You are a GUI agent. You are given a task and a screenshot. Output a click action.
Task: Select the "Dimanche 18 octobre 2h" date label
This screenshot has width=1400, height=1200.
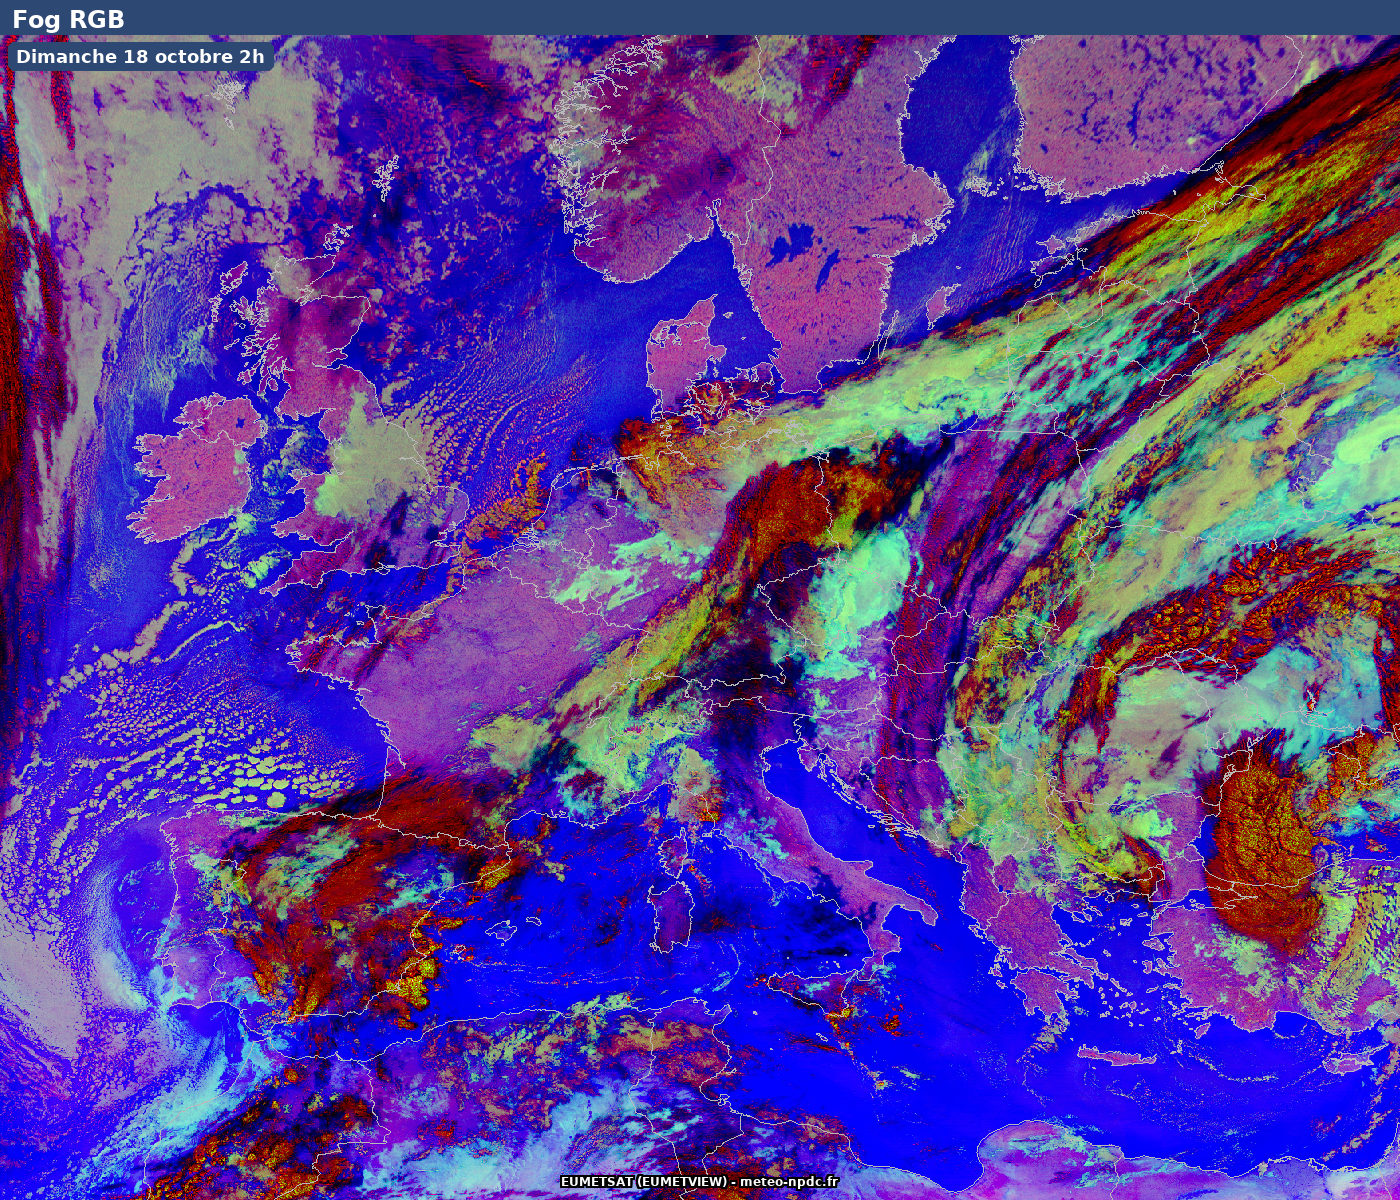tap(140, 57)
